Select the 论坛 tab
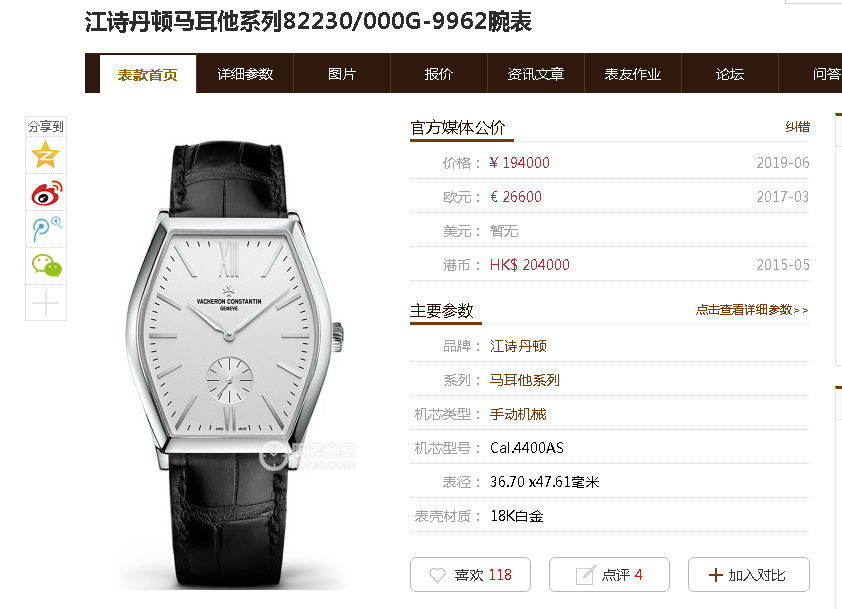The height and width of the screenshot is (609, 842). [x=730, y=74]
